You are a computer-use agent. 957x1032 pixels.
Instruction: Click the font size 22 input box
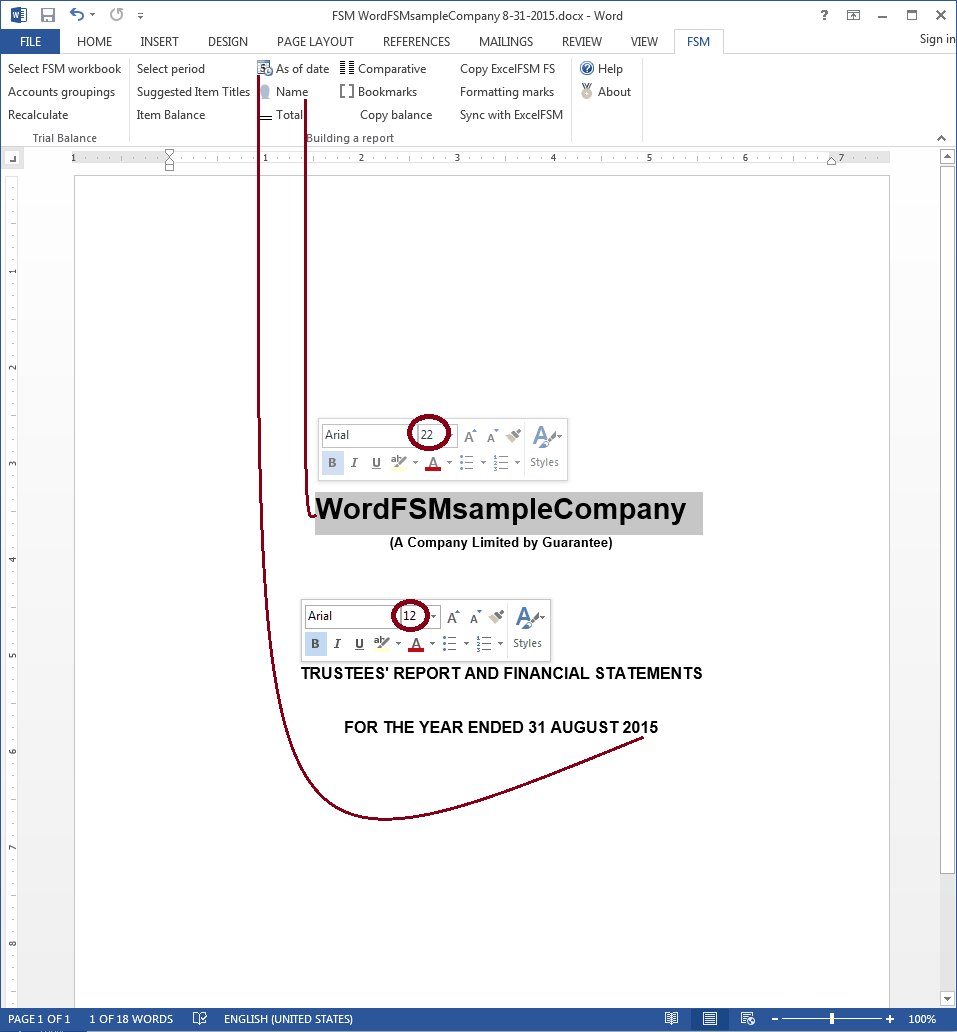[433, 434]
